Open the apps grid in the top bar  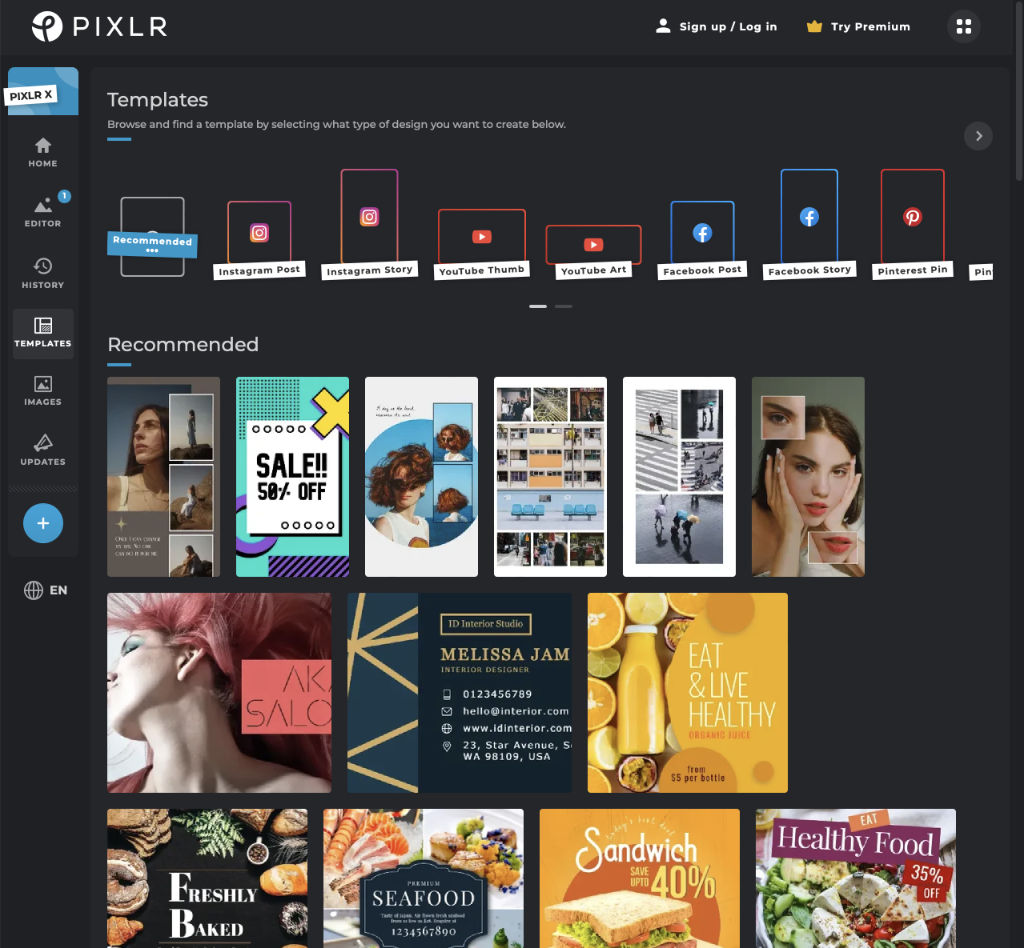[x=963, y=26]
